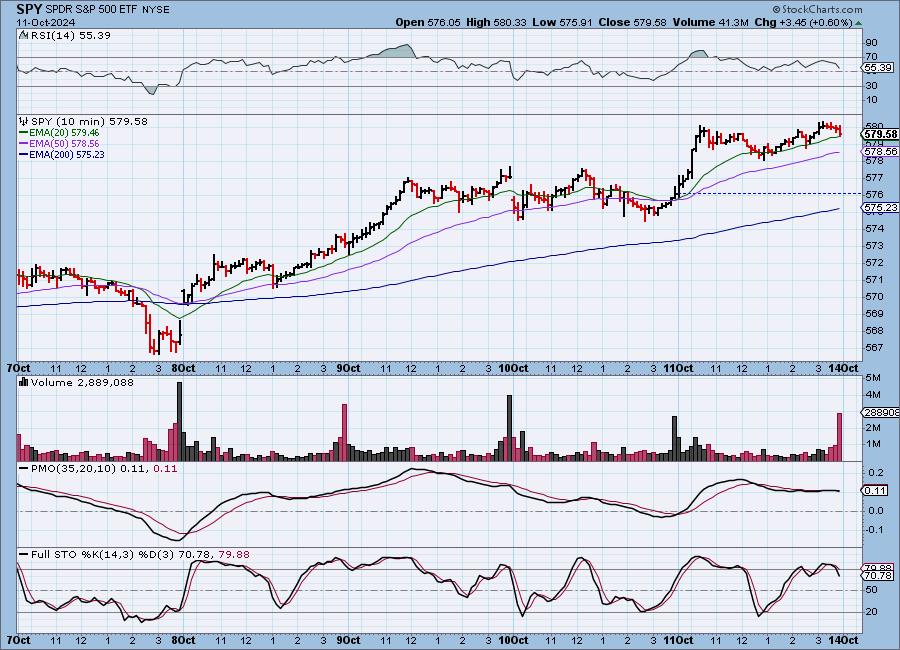Click the 7Oct label on the bottom time axis
The width and height of the screenshot is (900, 650).
(x=18, y=640)
